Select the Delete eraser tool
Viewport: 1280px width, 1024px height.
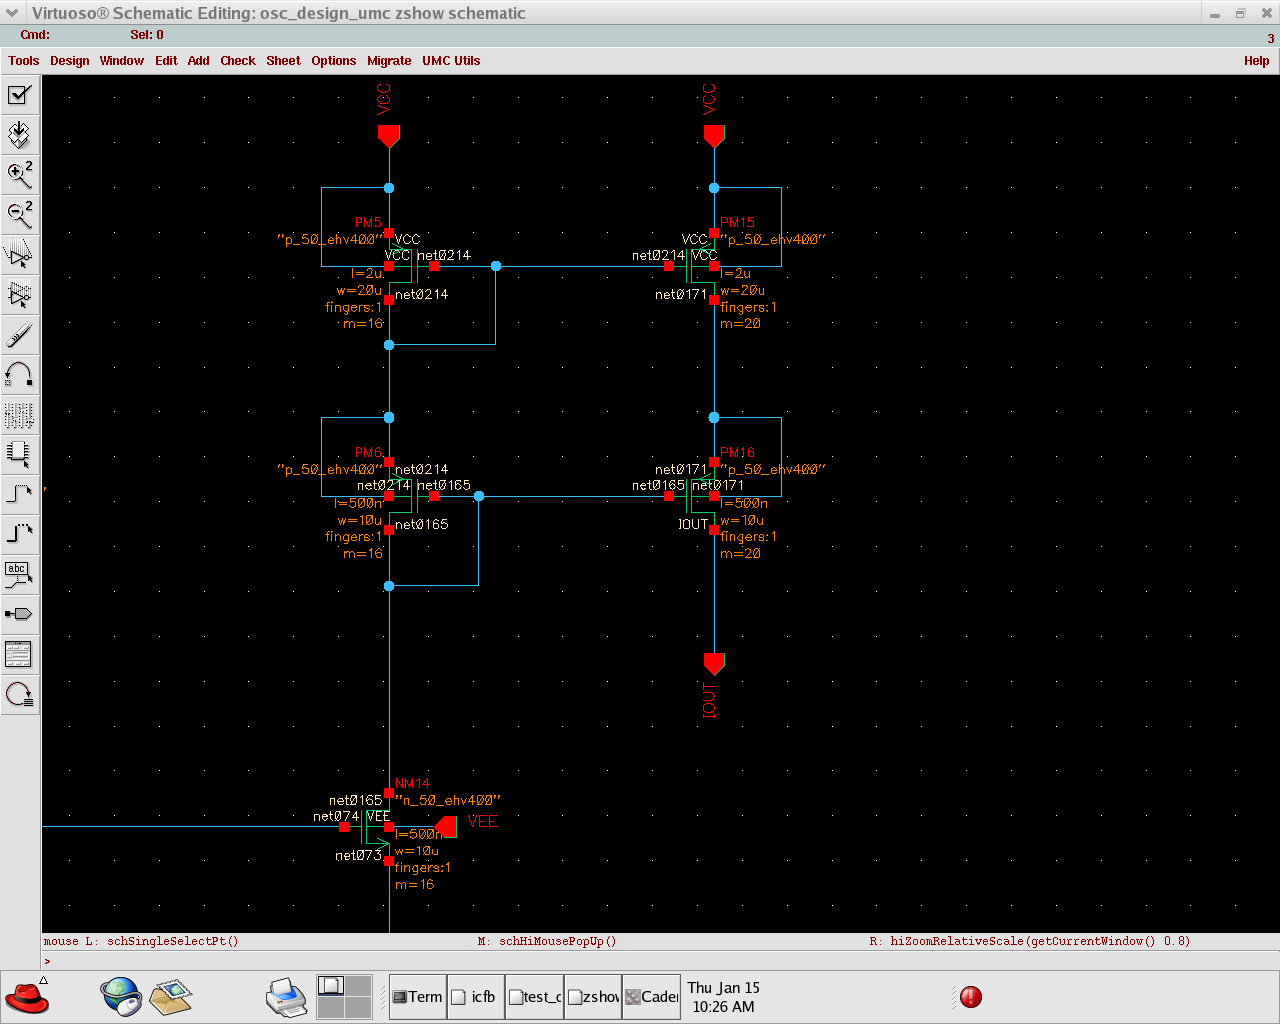(x=19, y=335)
